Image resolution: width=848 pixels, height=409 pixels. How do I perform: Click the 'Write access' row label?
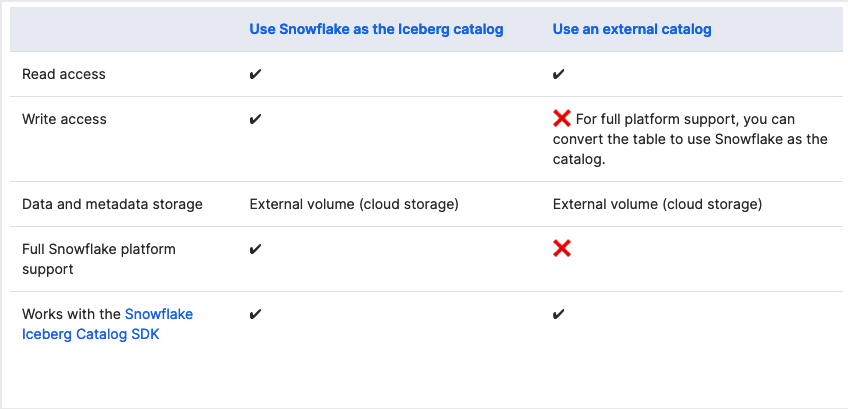click(x=64, y=119)
